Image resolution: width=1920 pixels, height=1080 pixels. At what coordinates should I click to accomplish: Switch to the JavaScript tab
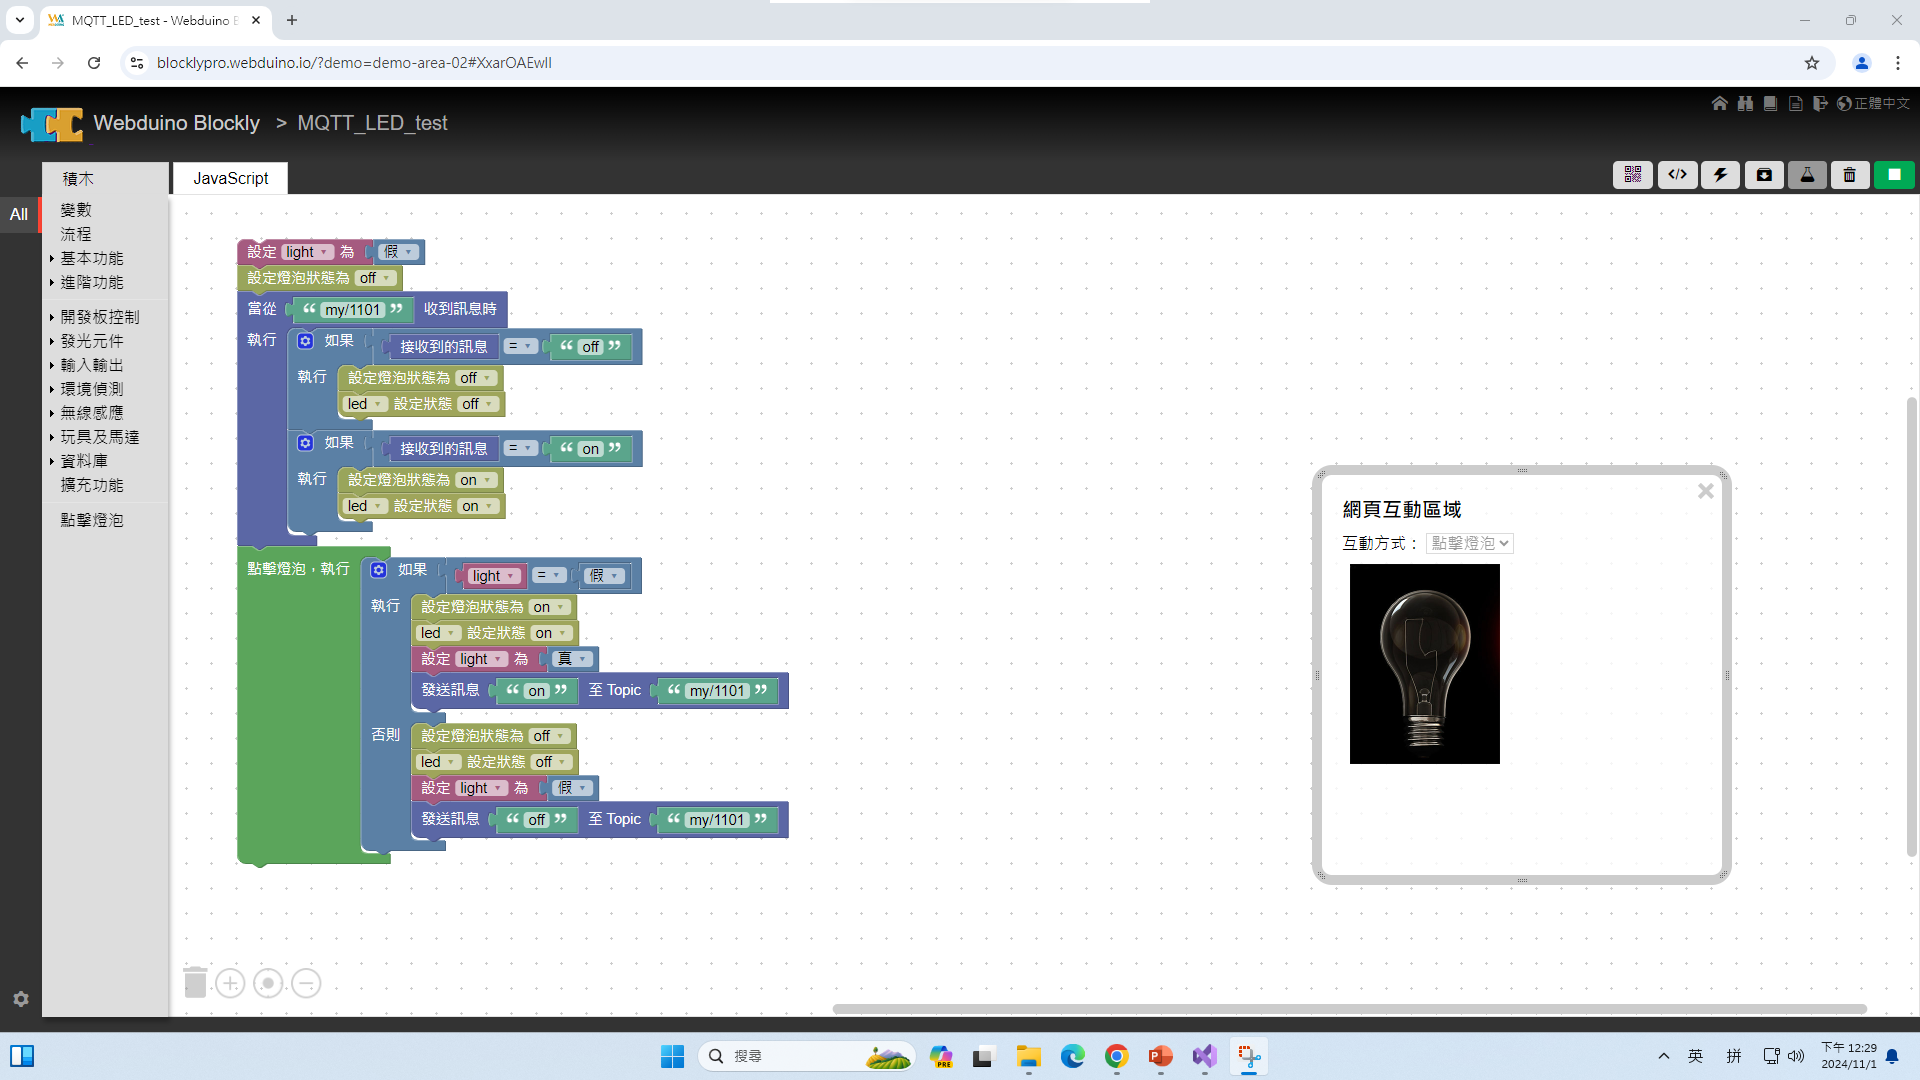(230, 178)
